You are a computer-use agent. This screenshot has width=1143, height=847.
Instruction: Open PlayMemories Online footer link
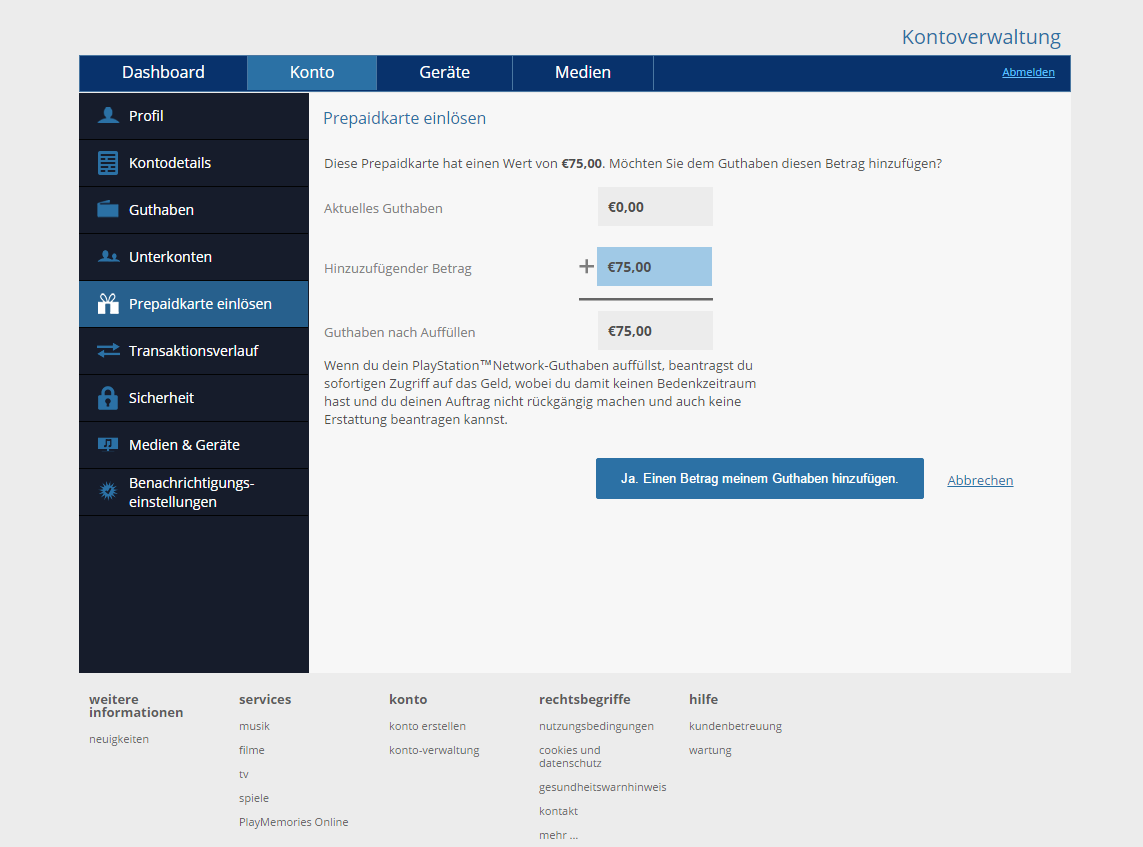(294, 822)
